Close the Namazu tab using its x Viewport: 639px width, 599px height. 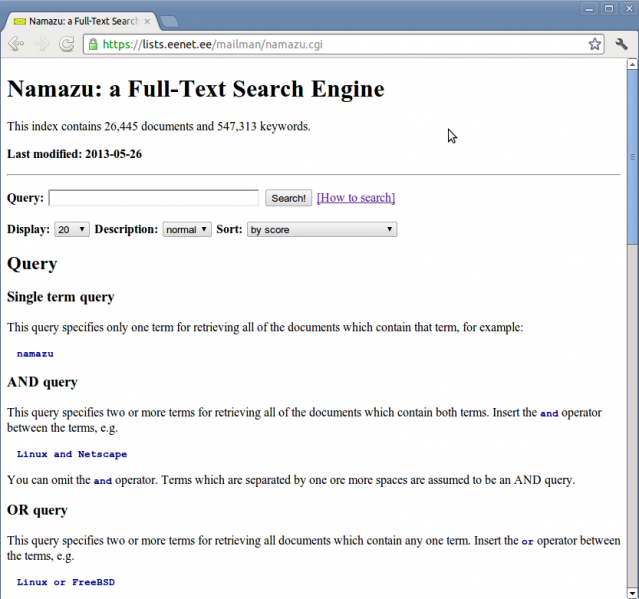(147, 21)
